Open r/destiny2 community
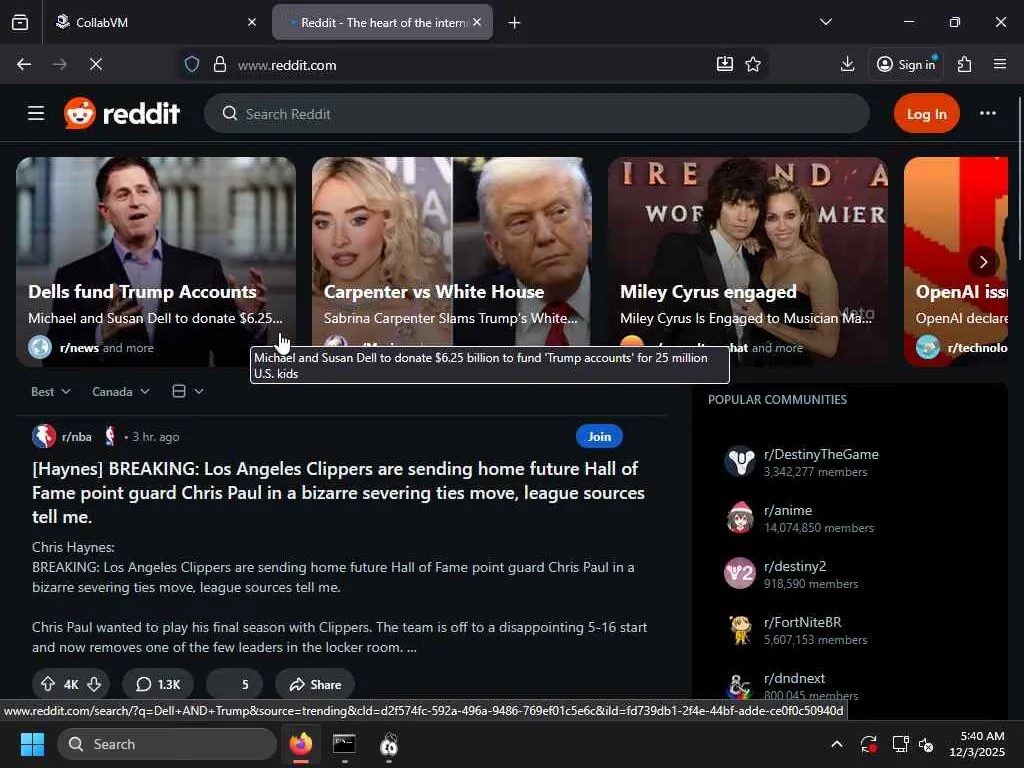Viewport: 1024px width, 768px height. (795, 567)
